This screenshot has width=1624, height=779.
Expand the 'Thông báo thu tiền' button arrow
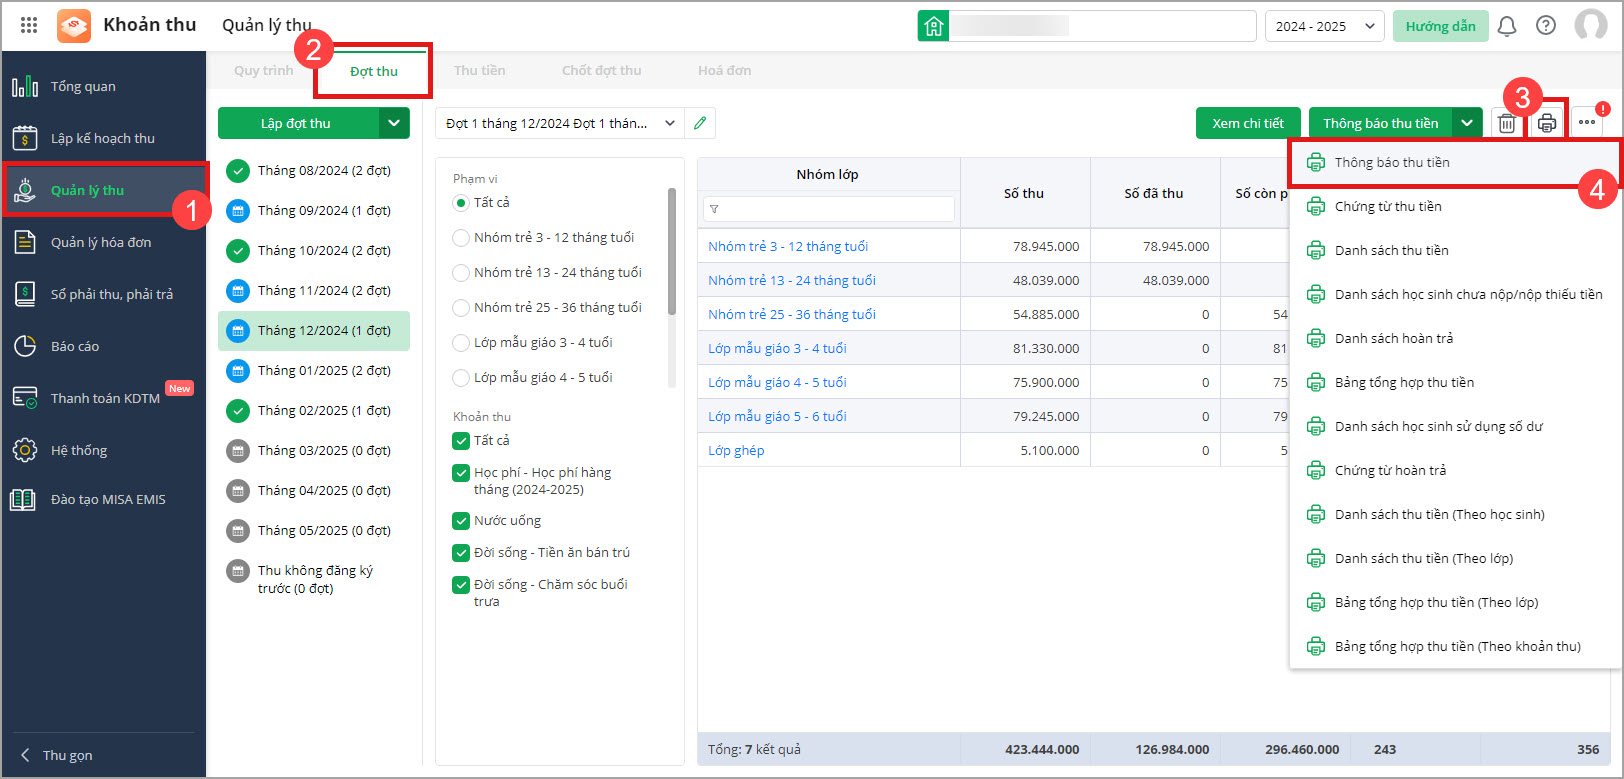(x=1466, y=123)
